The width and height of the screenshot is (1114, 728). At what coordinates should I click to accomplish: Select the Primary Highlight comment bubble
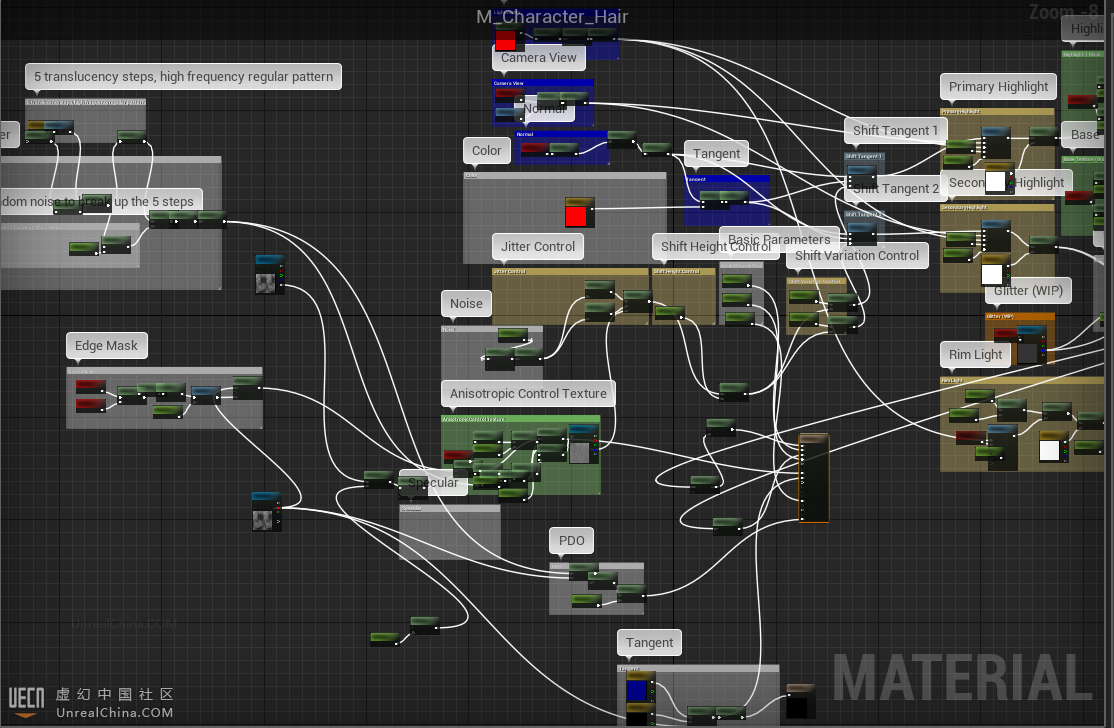pos(998,87)
